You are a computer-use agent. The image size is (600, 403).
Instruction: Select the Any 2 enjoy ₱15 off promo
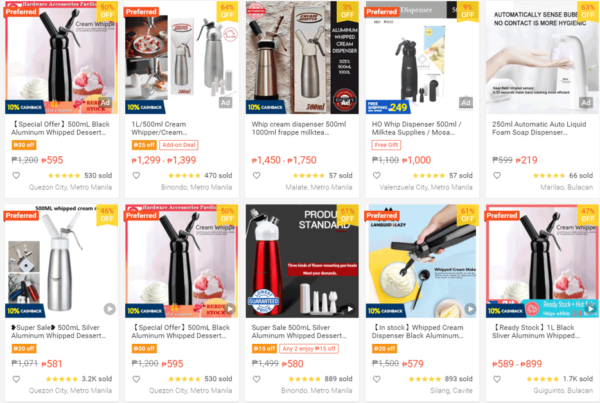pos(309,349)
